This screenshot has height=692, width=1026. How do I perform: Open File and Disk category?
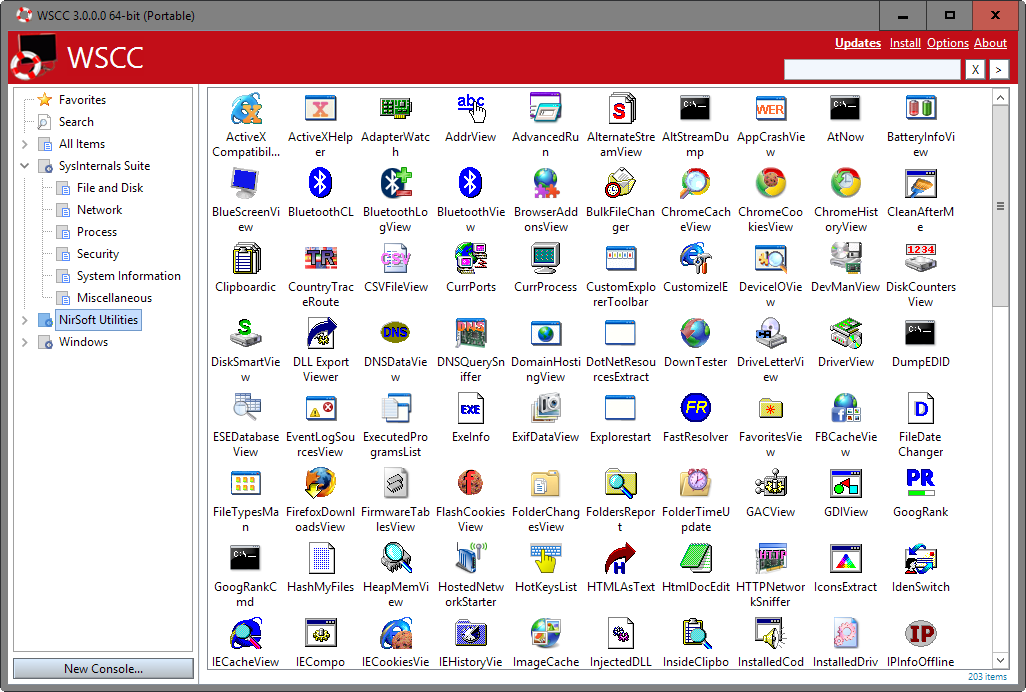click(110, 188)
